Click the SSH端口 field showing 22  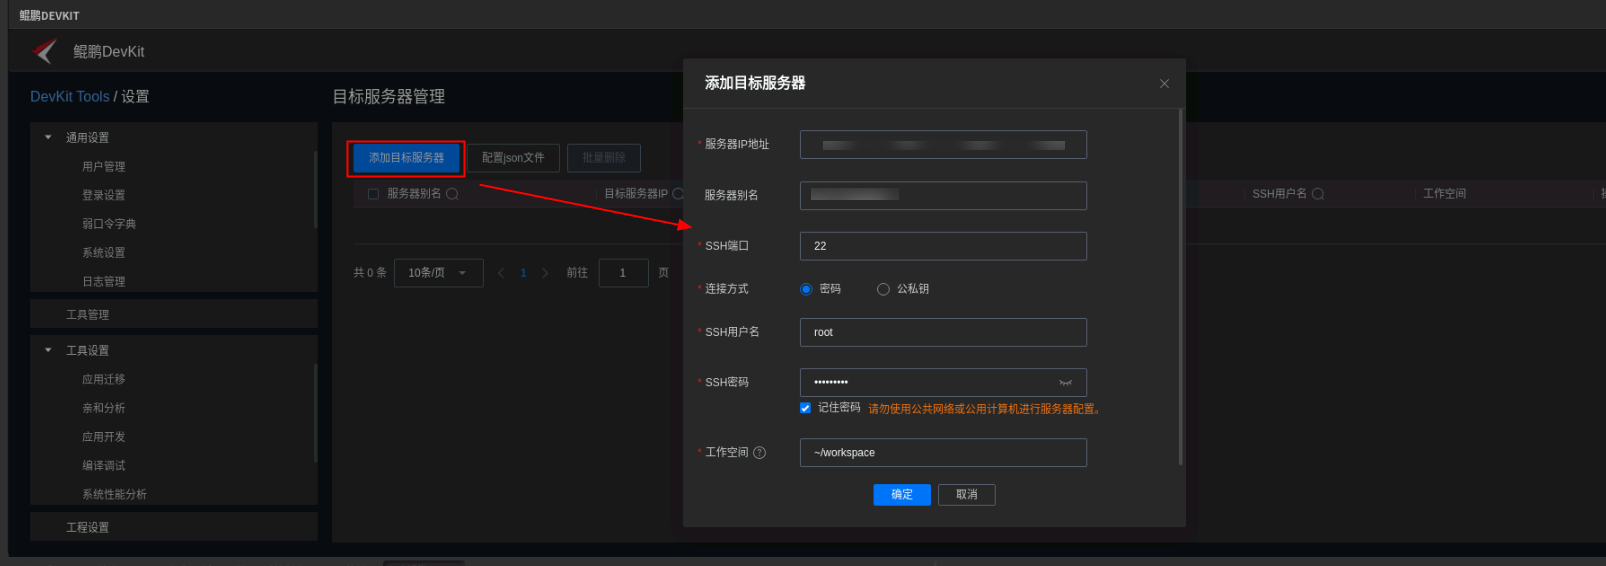click(943, 246)
